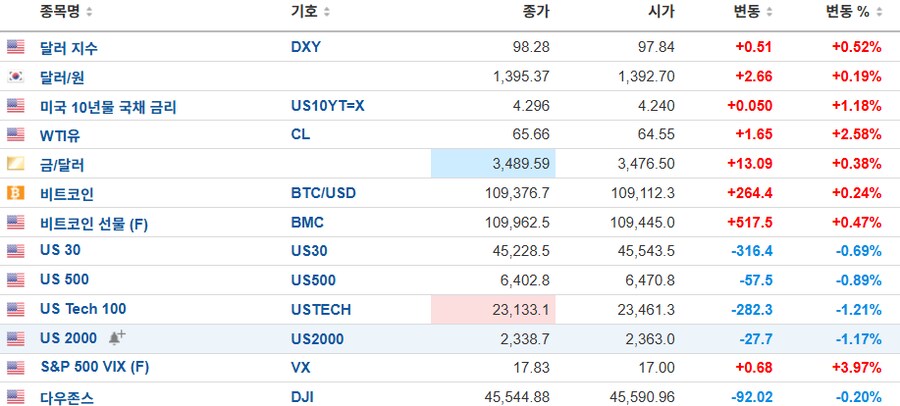900x406 pixels.
Task: Click the highlighted 3,489.59 gold price cell
Action: (x=493, y=164)
